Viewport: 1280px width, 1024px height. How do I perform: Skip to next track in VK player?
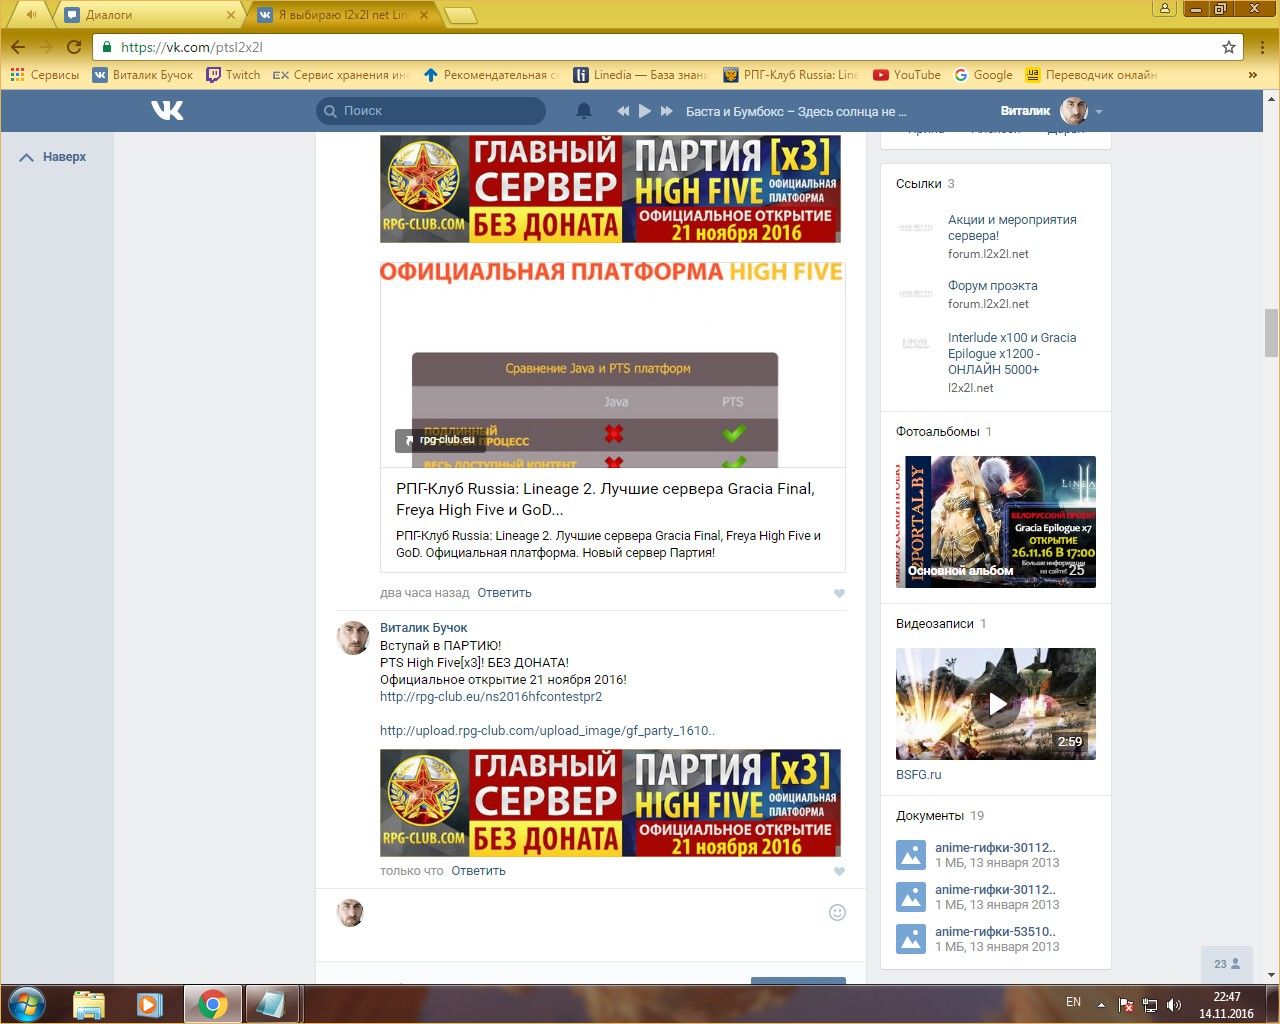667,111
